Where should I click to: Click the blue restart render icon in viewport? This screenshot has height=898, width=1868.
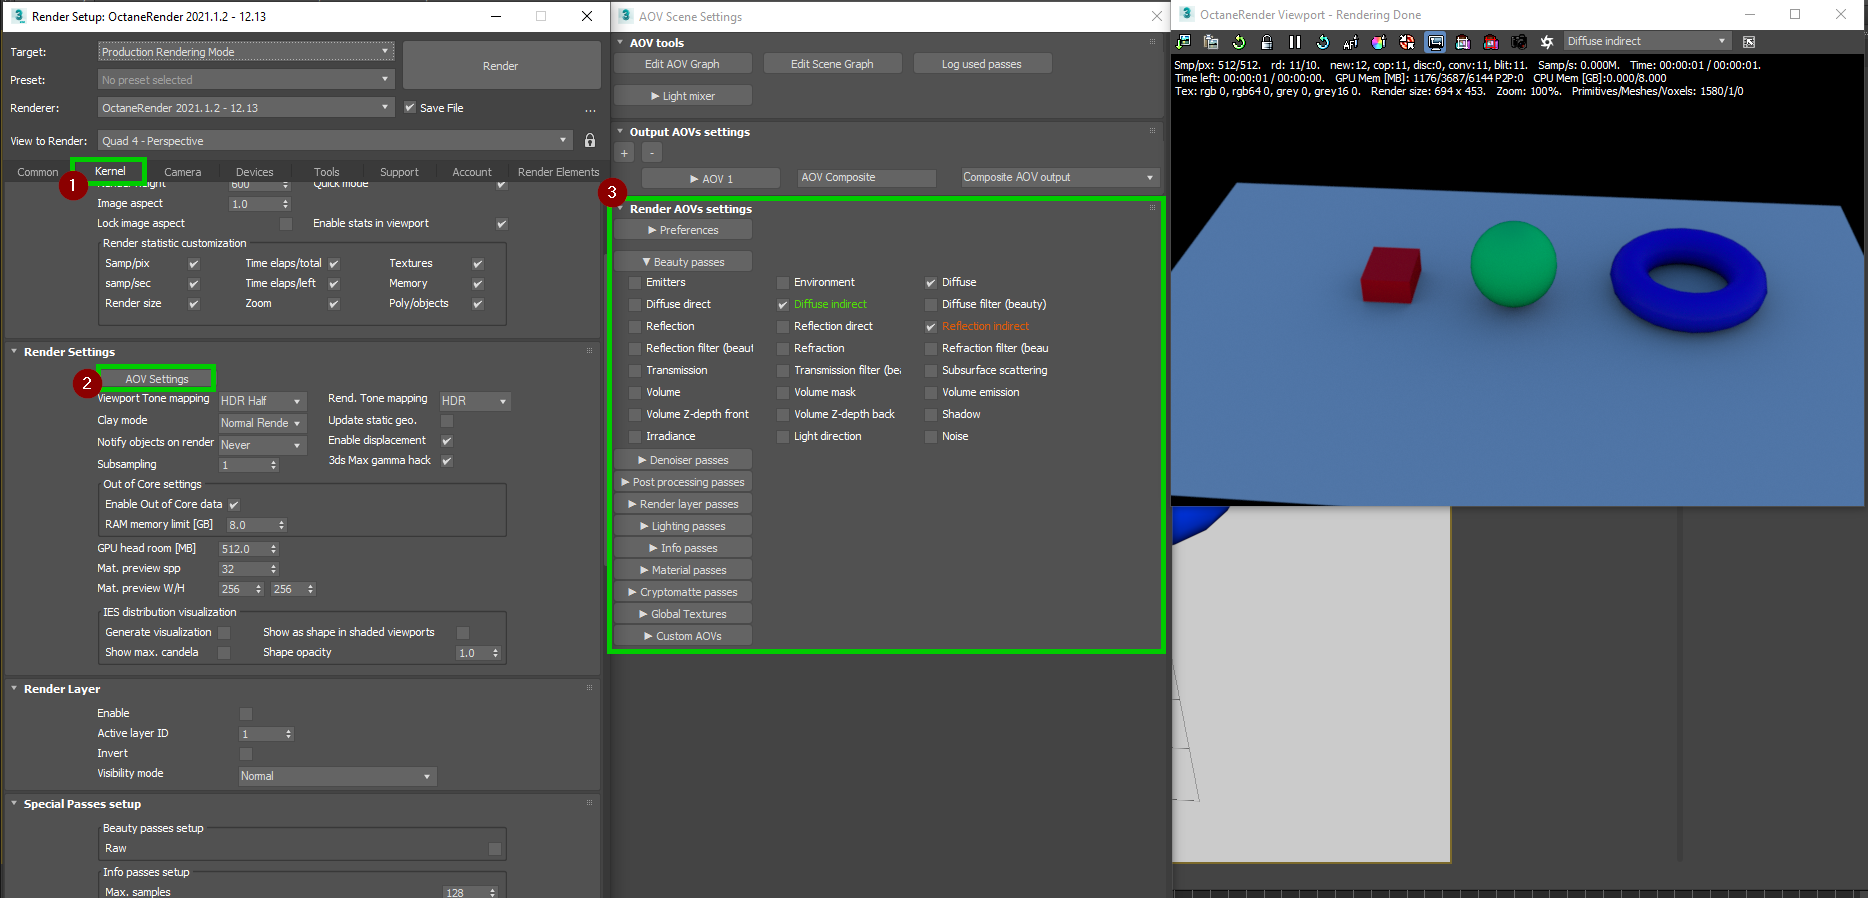click(1323, 42)
